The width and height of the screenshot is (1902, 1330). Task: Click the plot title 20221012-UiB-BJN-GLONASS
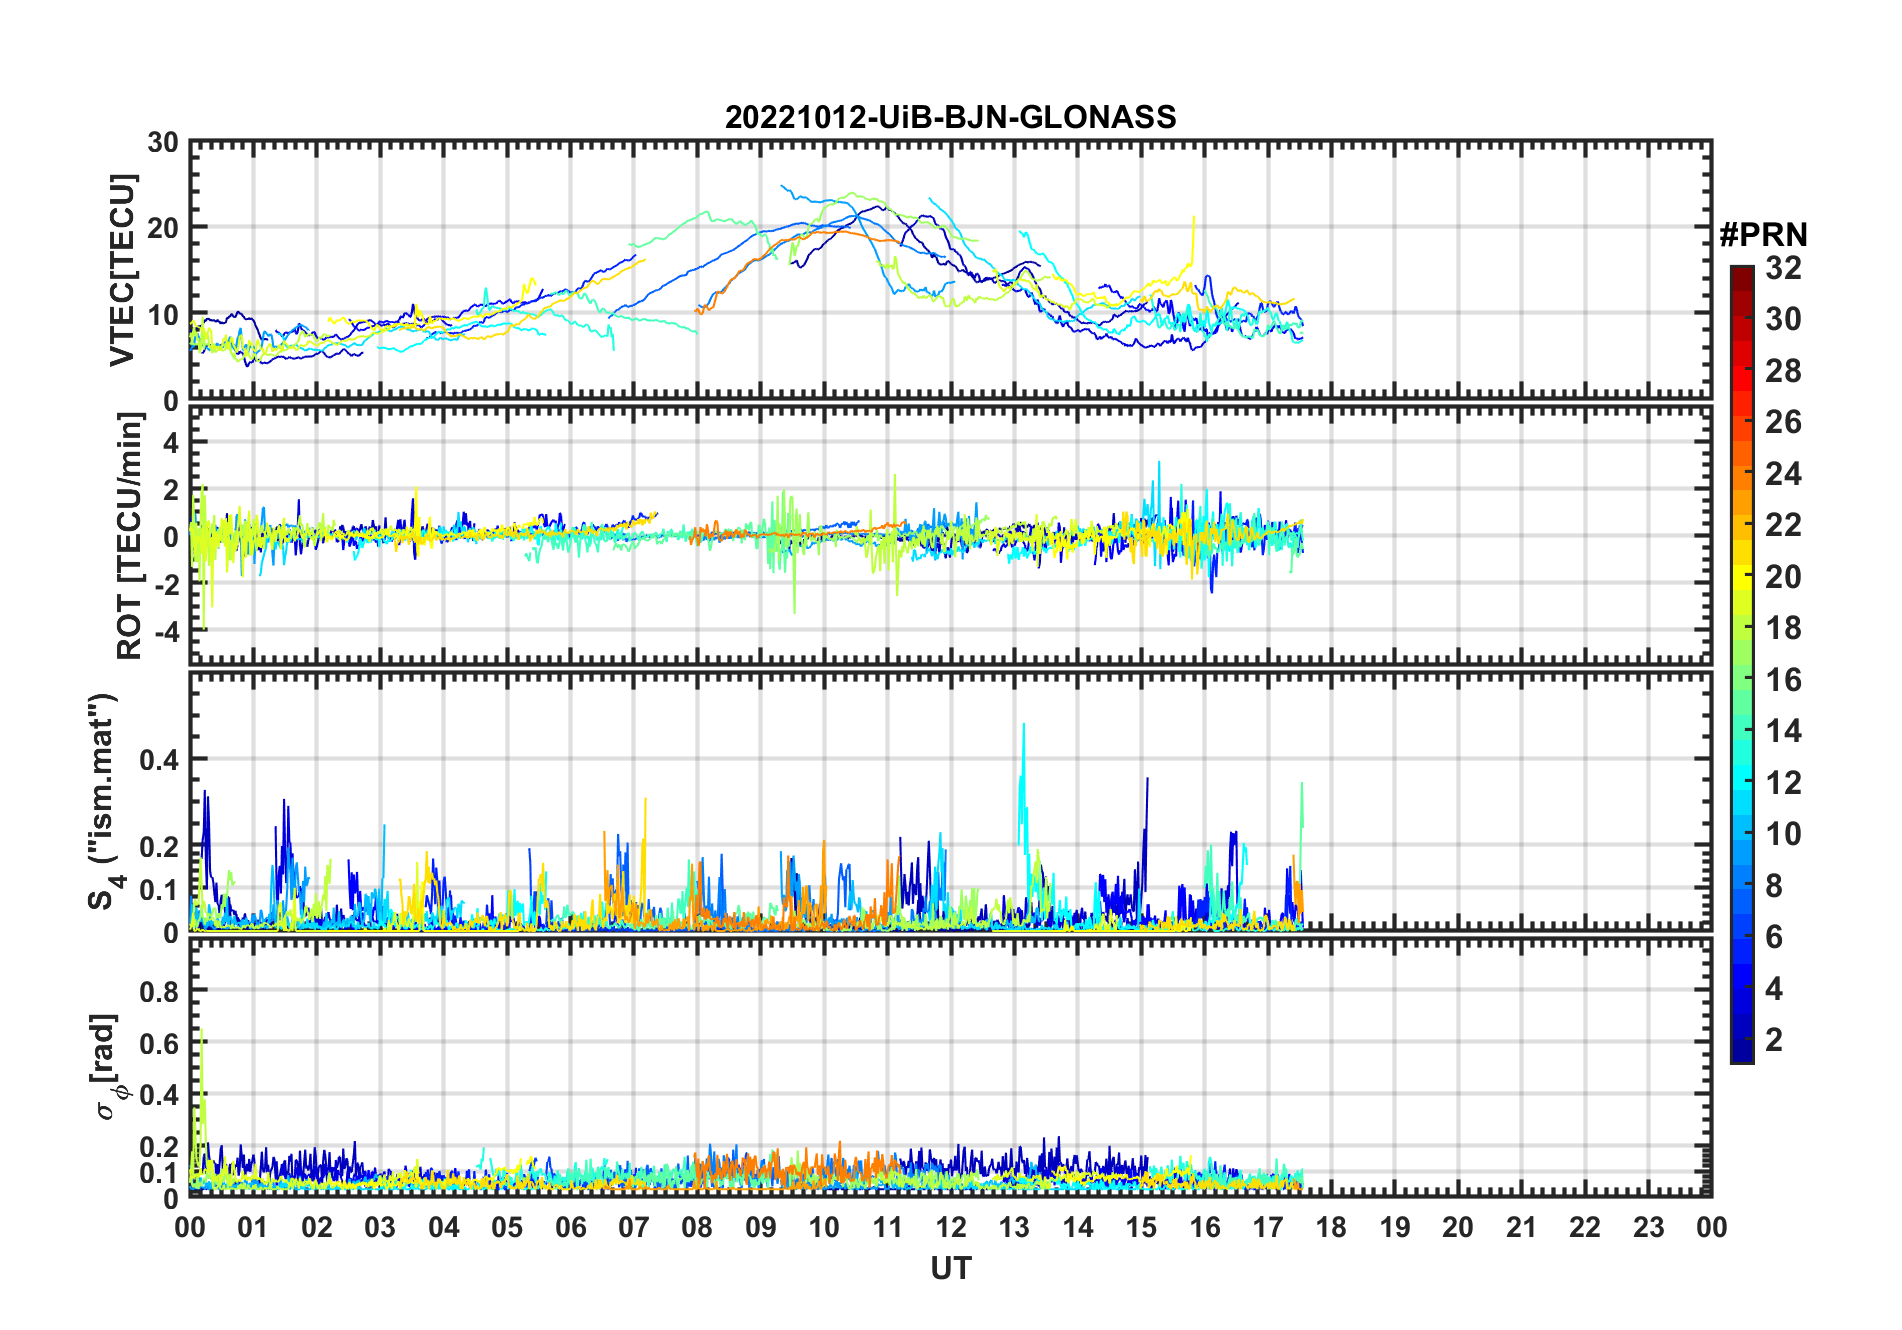(x=950, y=117)
